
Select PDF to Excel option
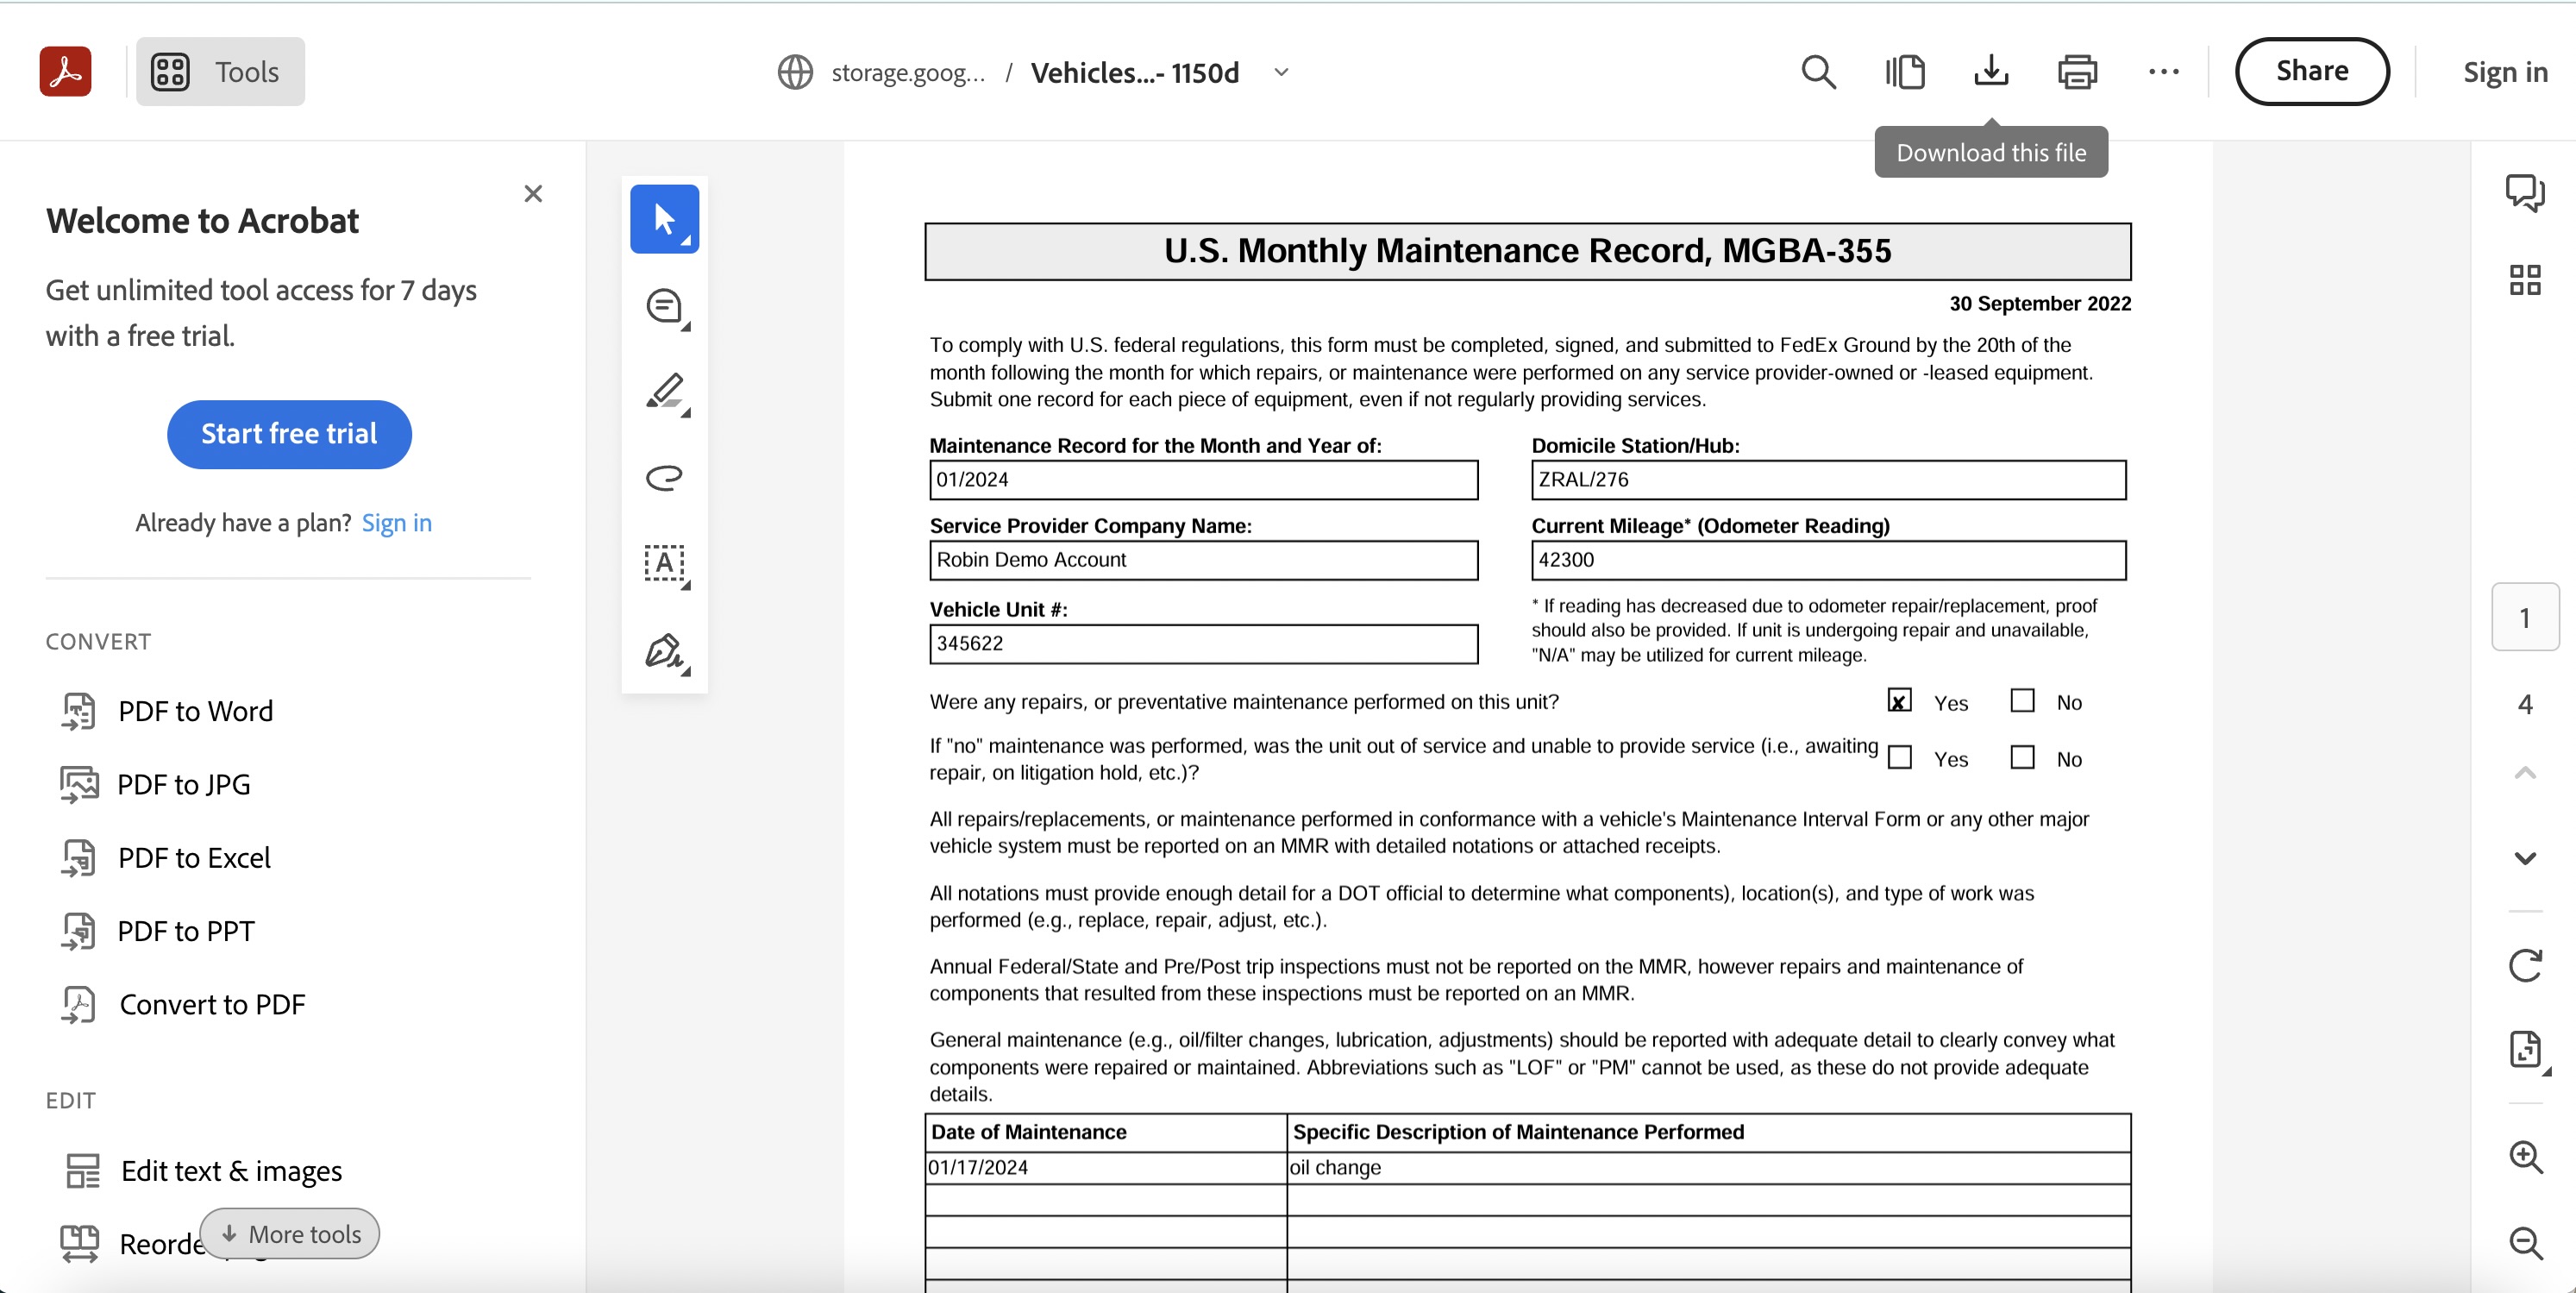click(194, 858)
